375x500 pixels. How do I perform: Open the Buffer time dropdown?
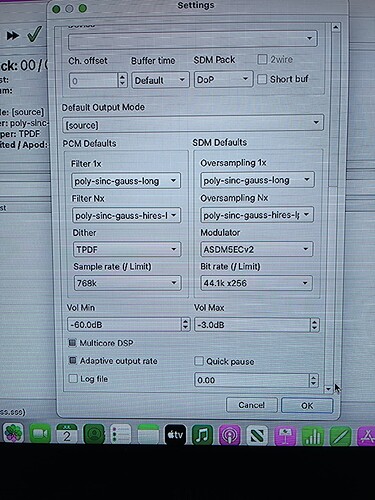pos(160,80)
